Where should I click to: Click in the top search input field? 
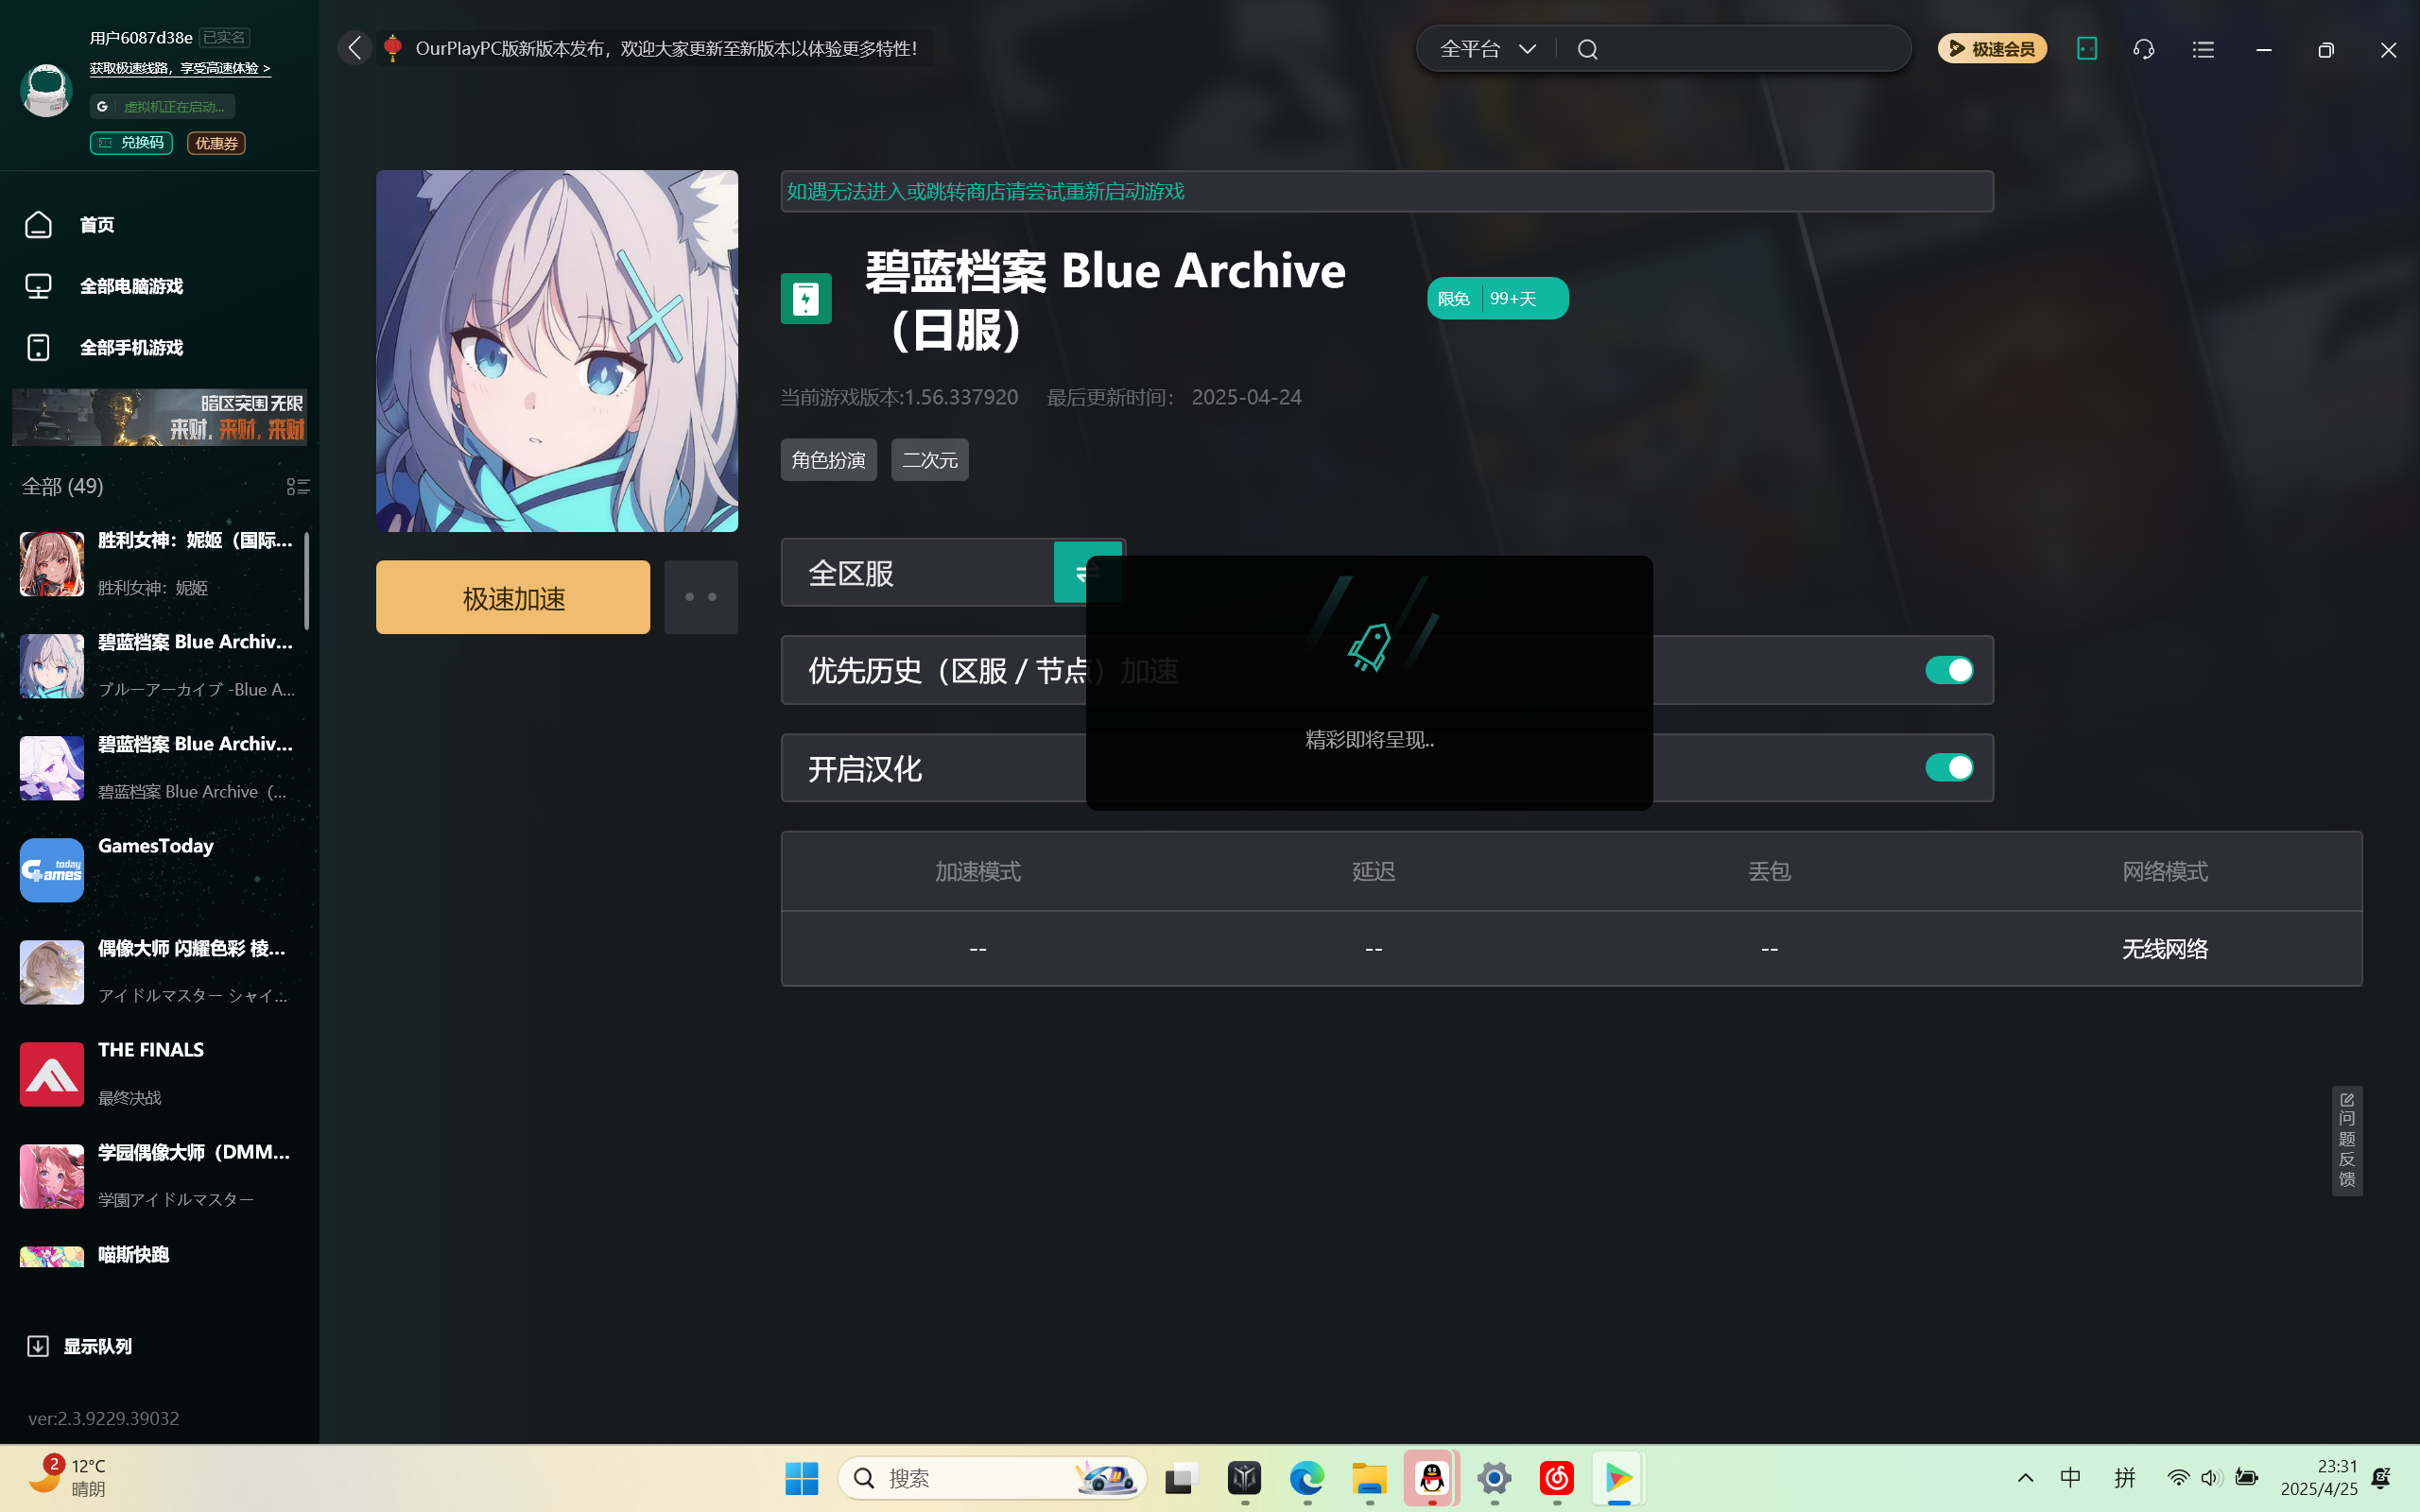coord(1750,49)
